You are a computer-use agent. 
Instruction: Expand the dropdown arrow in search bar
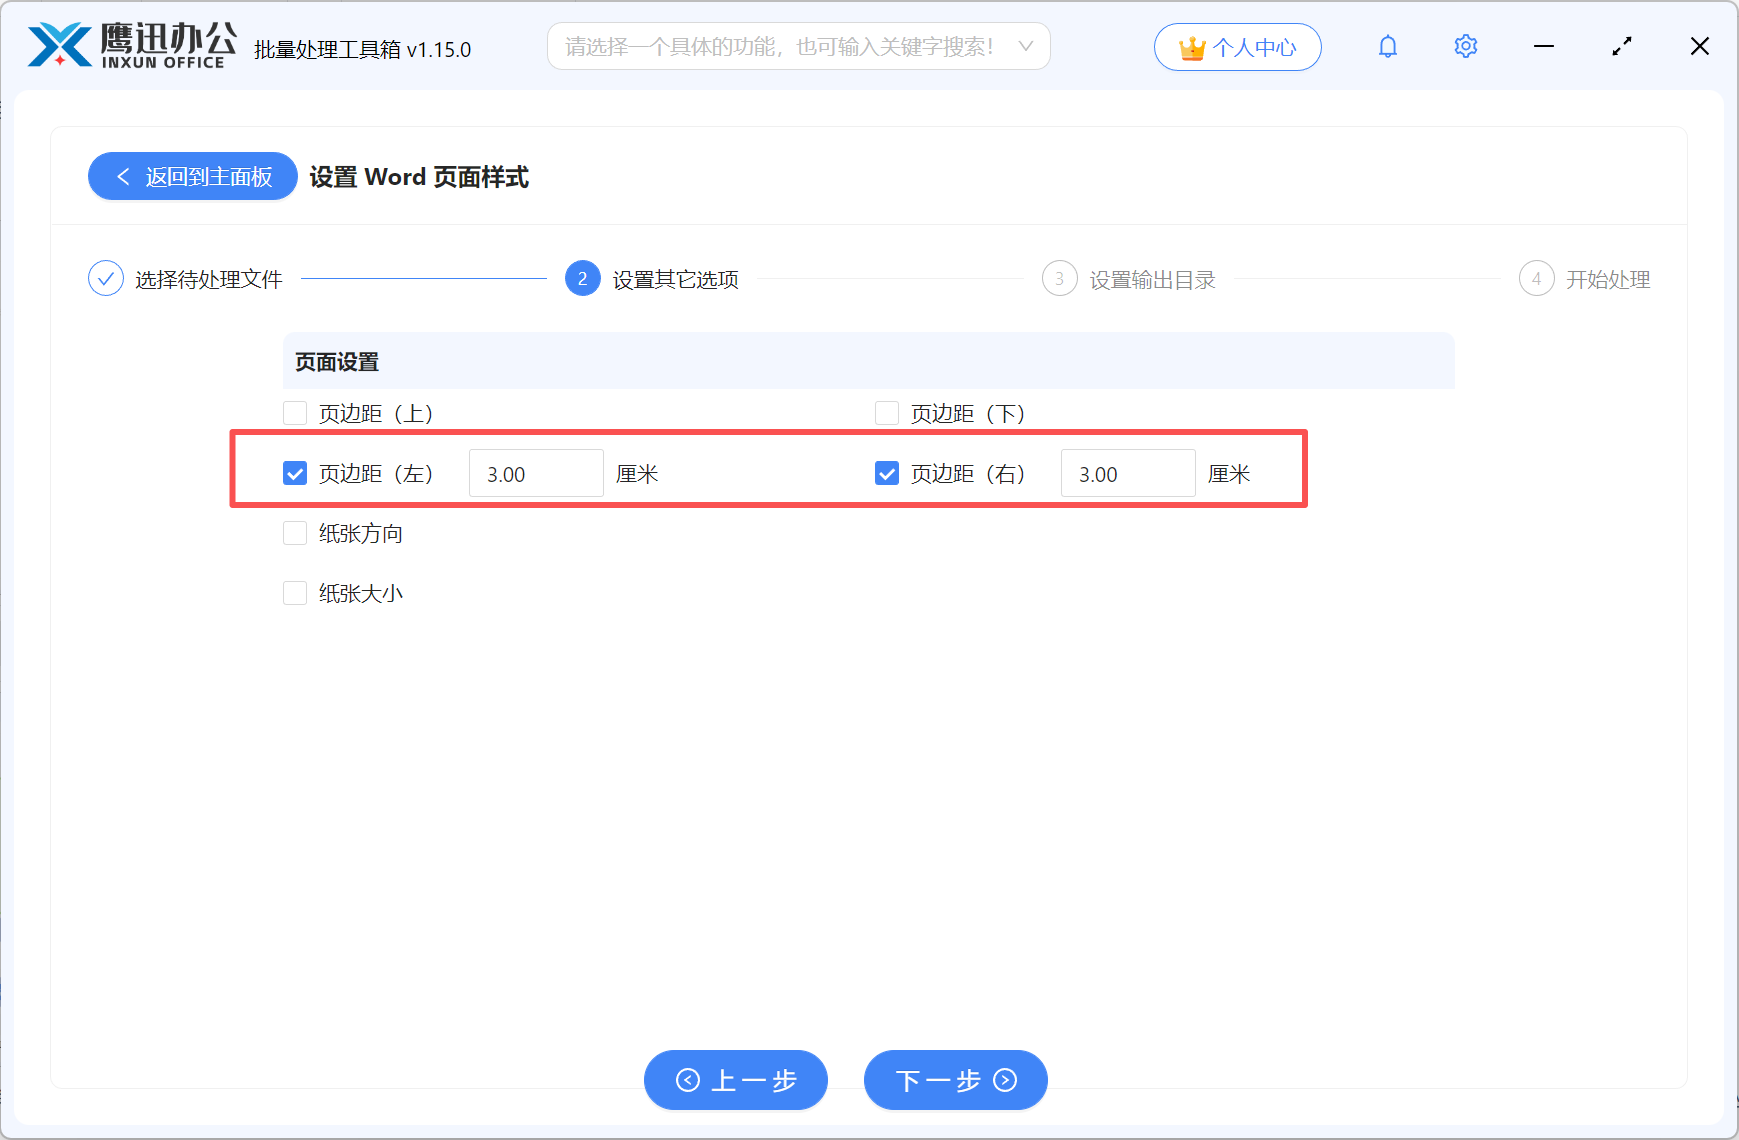coord(1026,46)
